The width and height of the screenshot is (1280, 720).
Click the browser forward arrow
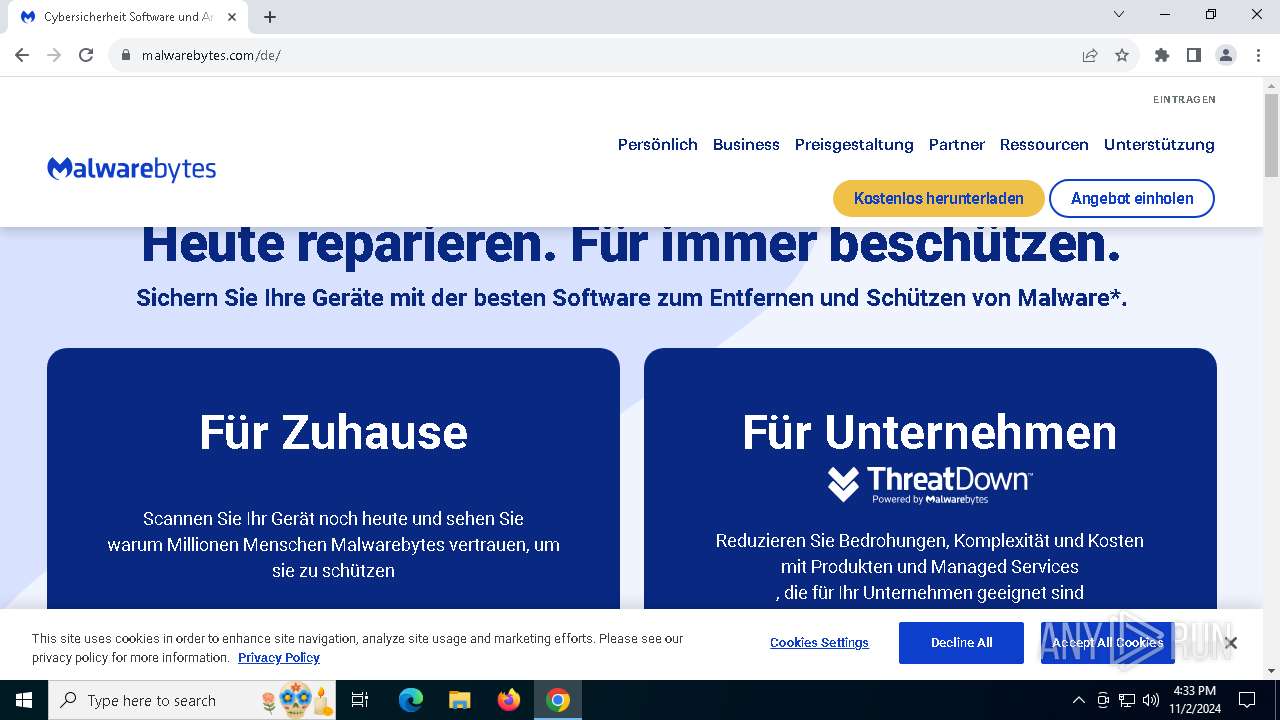click(x=54, y=55)
